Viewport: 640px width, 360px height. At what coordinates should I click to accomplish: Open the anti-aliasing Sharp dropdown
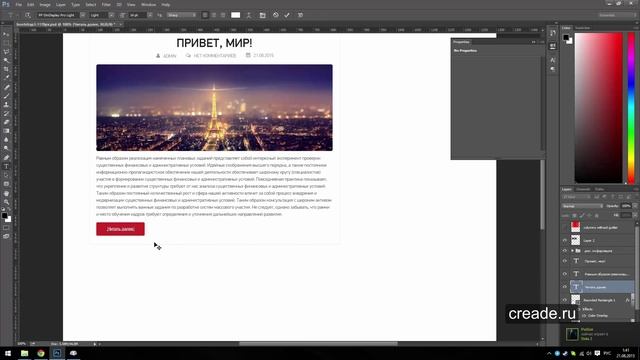click(182, 15)
